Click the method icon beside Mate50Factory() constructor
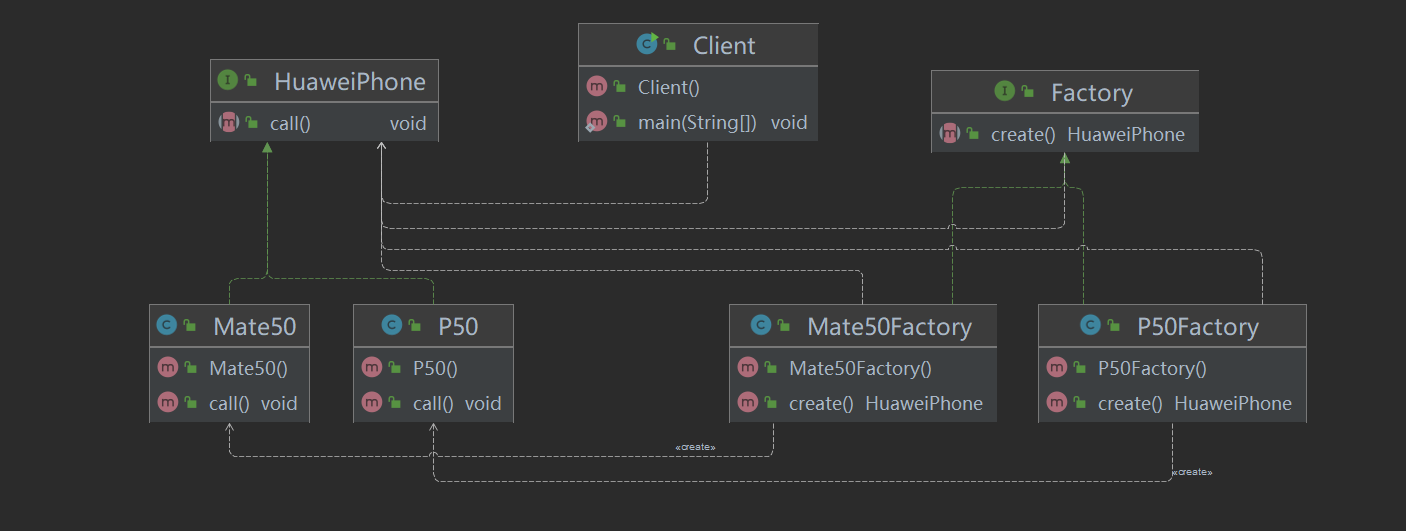The image size is (1406, 531). tap(747, 368)
